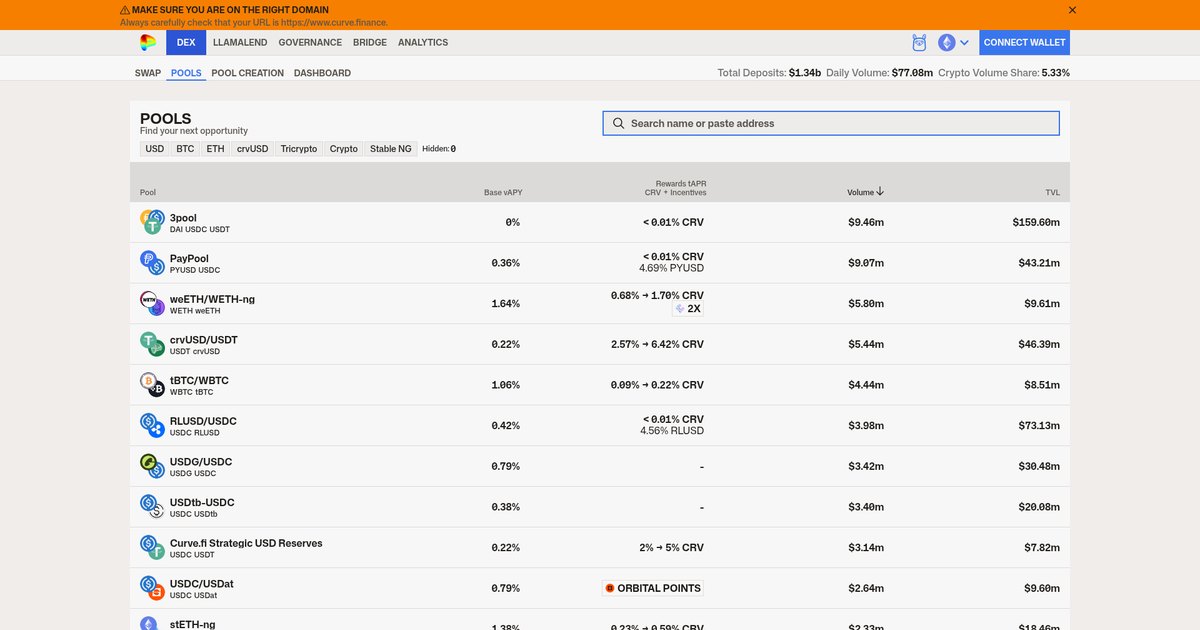Click the RLUSD/USDC token icons
The image size is (1200, 630).
point(151,425)
